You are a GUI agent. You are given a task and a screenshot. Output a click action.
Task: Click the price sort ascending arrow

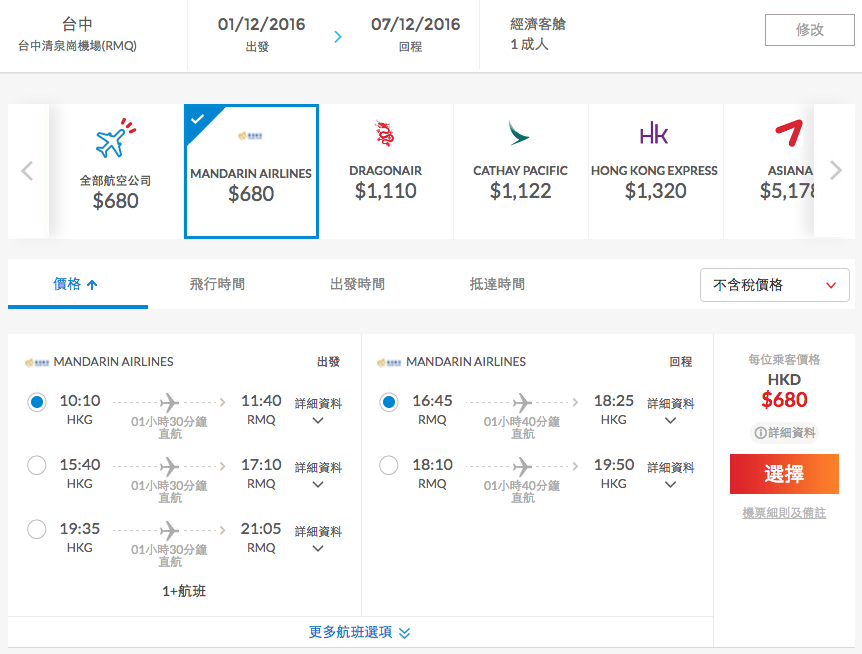[92, 285]
